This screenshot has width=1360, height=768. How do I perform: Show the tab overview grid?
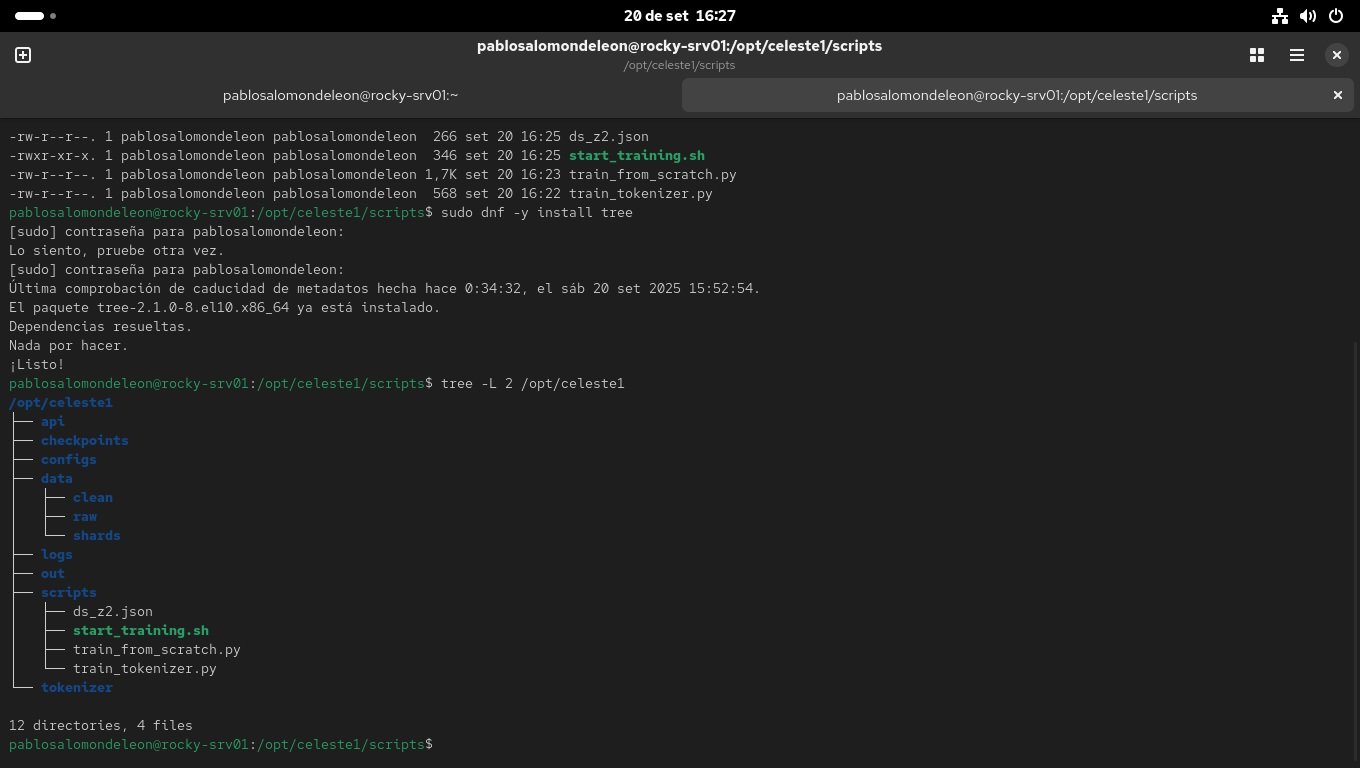click(1257, 55)
